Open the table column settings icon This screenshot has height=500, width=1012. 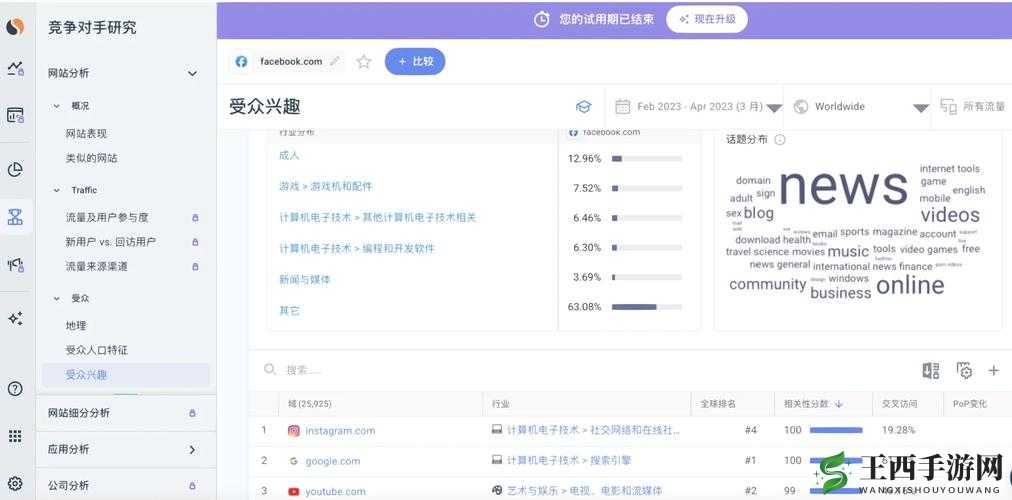point(964,370)
